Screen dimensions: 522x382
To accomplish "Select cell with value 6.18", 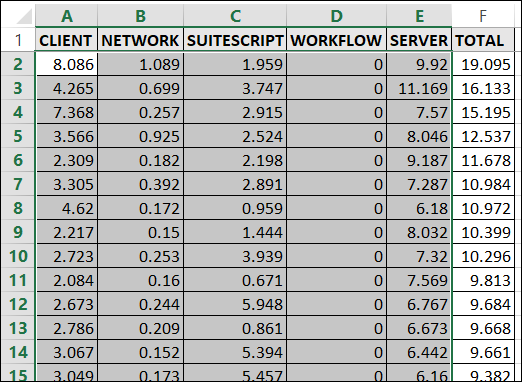I will pos(419,208).
